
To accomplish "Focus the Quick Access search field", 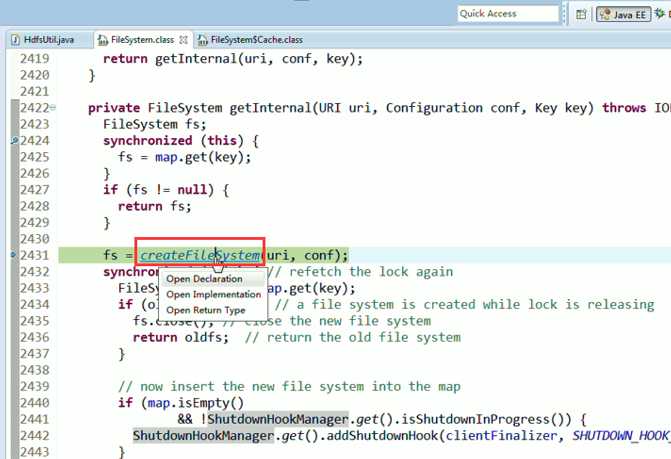I will 508,14.
